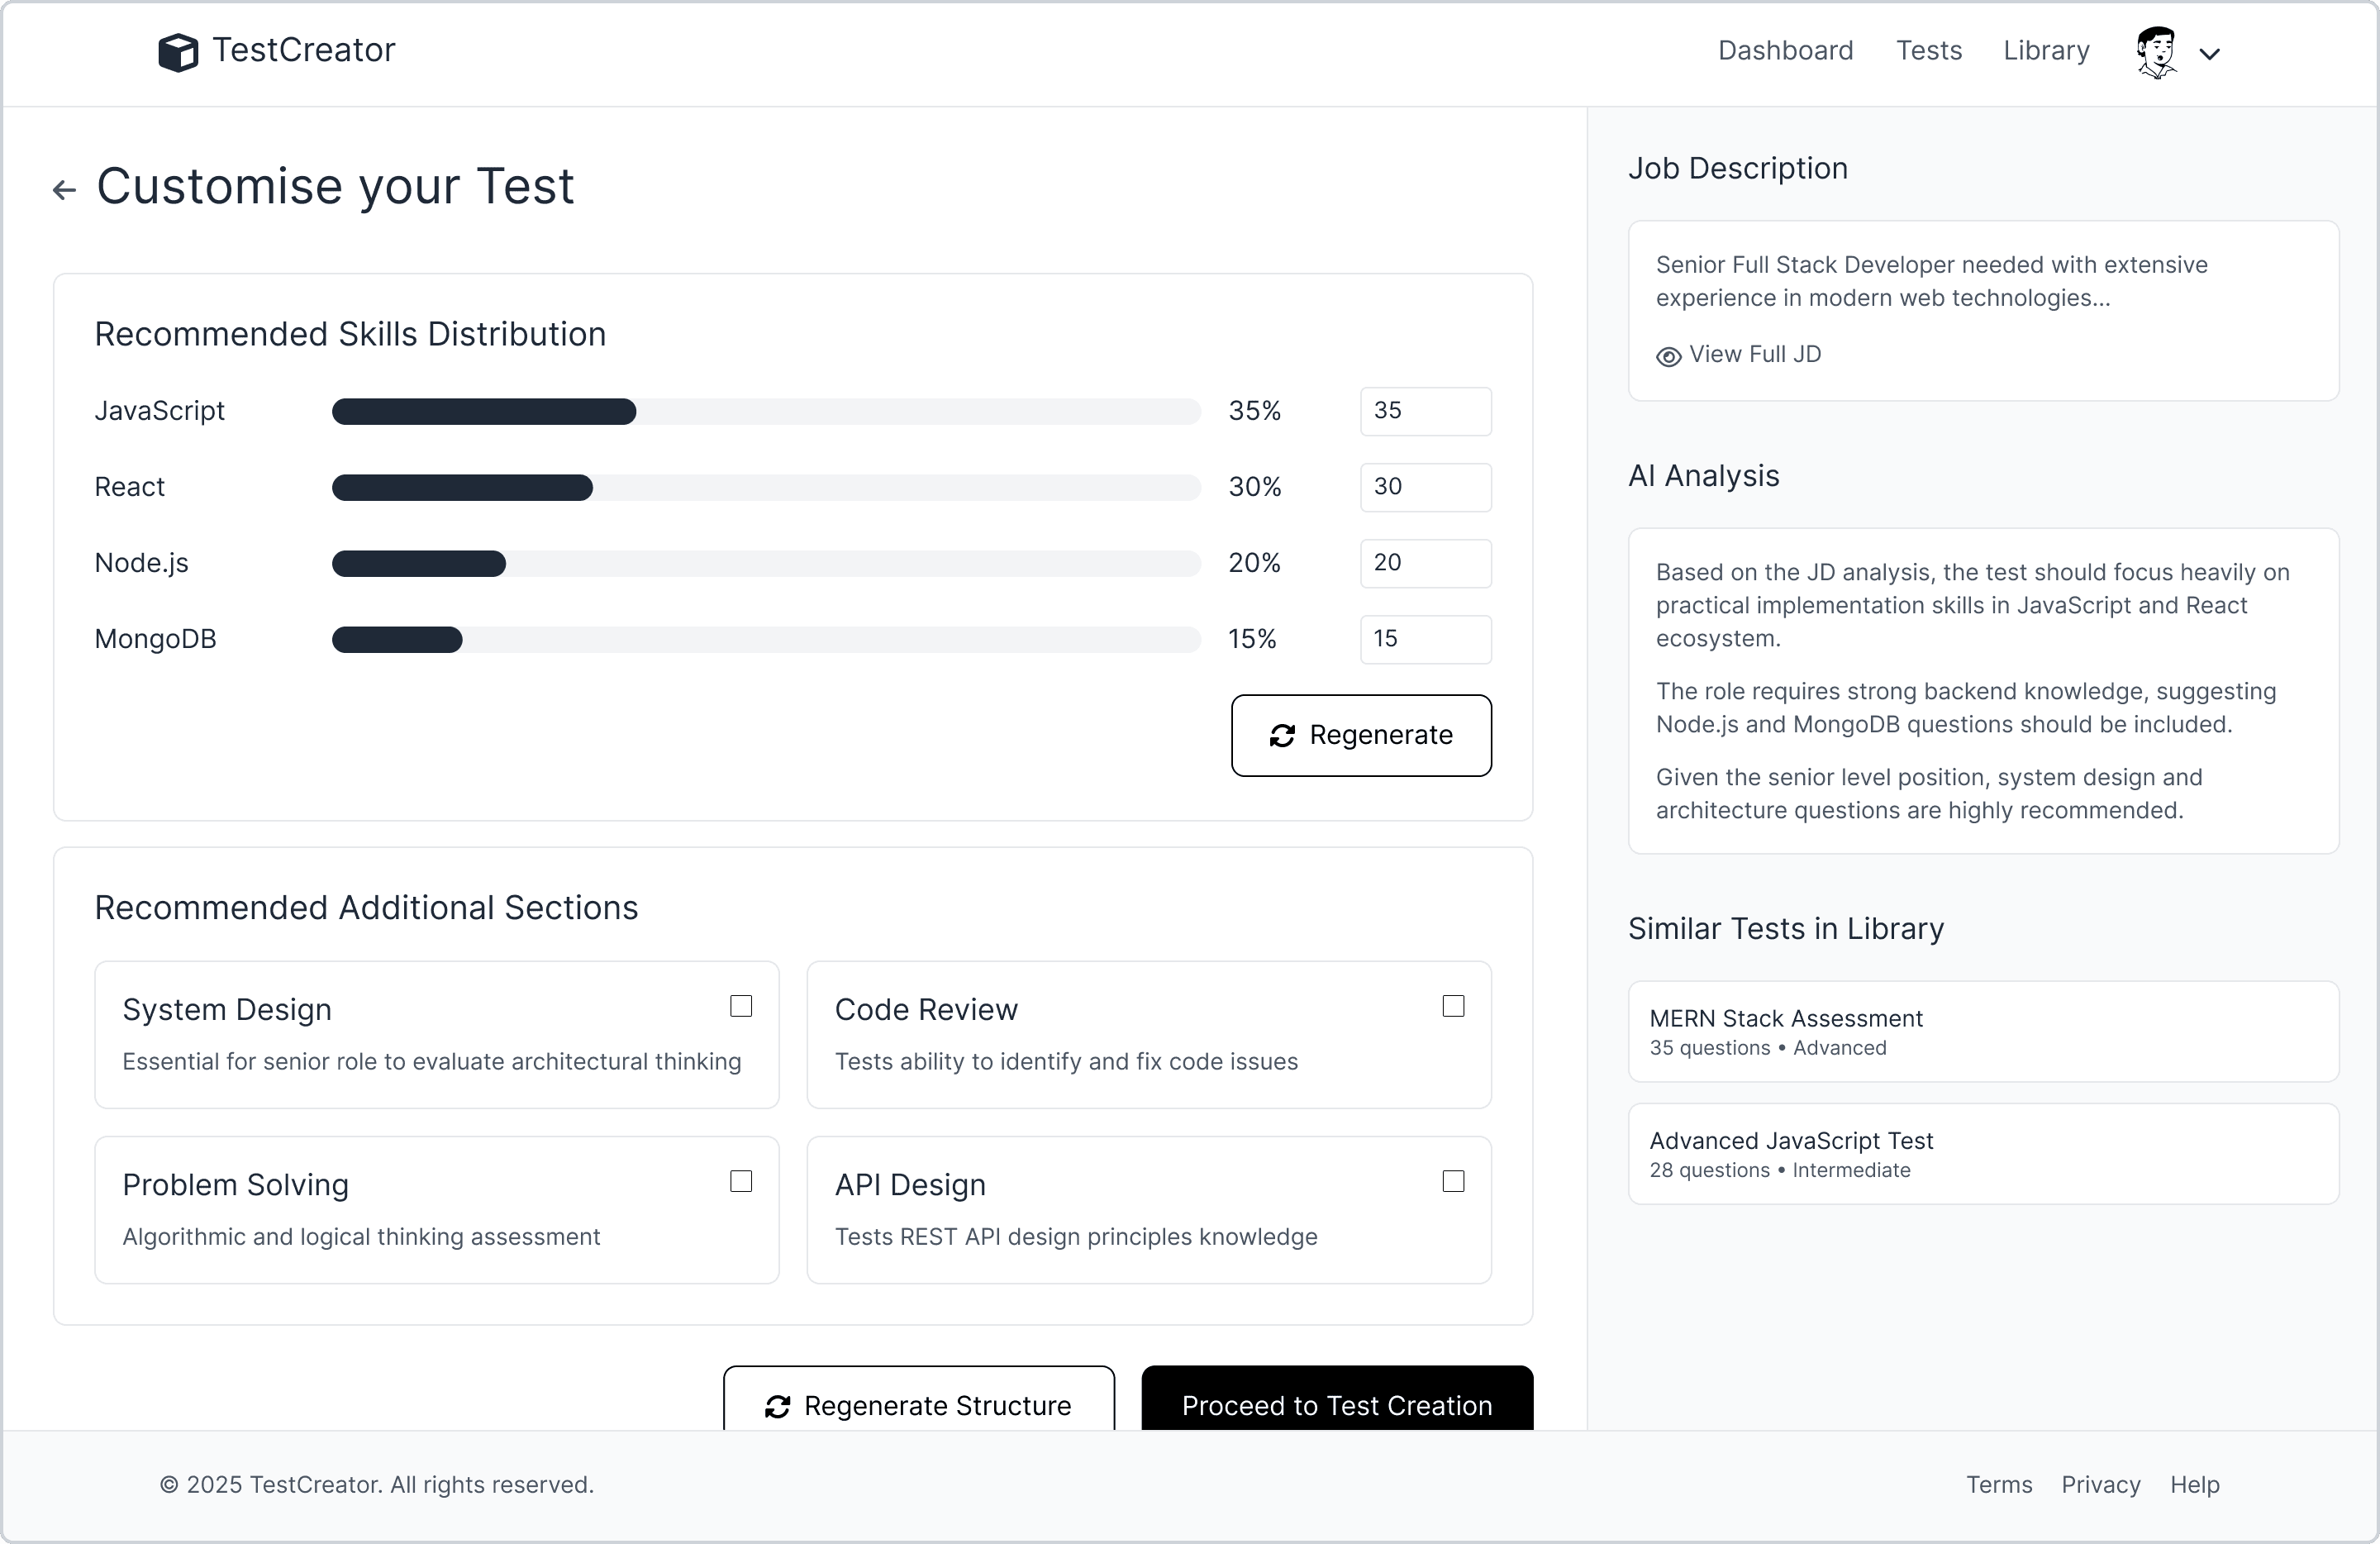This screenshot has width=2380, height=1544.
Task: Select the API Design checkbox
Action: (x=1453, y=1181)
